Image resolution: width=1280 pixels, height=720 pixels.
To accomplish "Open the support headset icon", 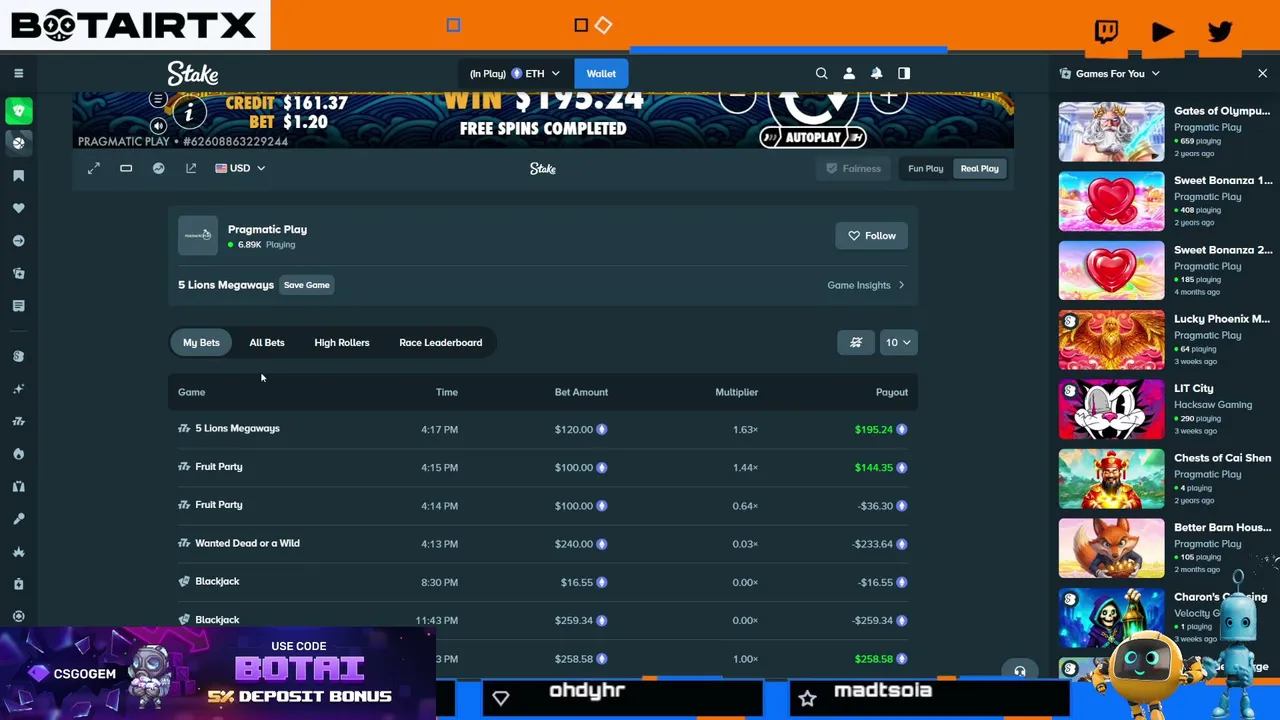I will [1019, 671].
